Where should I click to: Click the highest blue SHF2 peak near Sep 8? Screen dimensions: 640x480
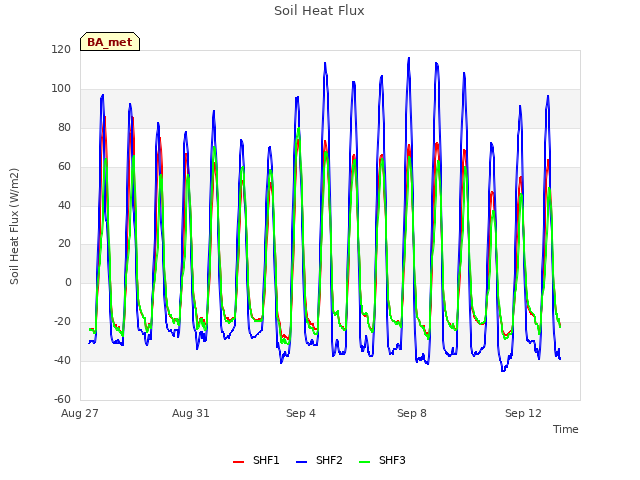click(x=409, y=58)
